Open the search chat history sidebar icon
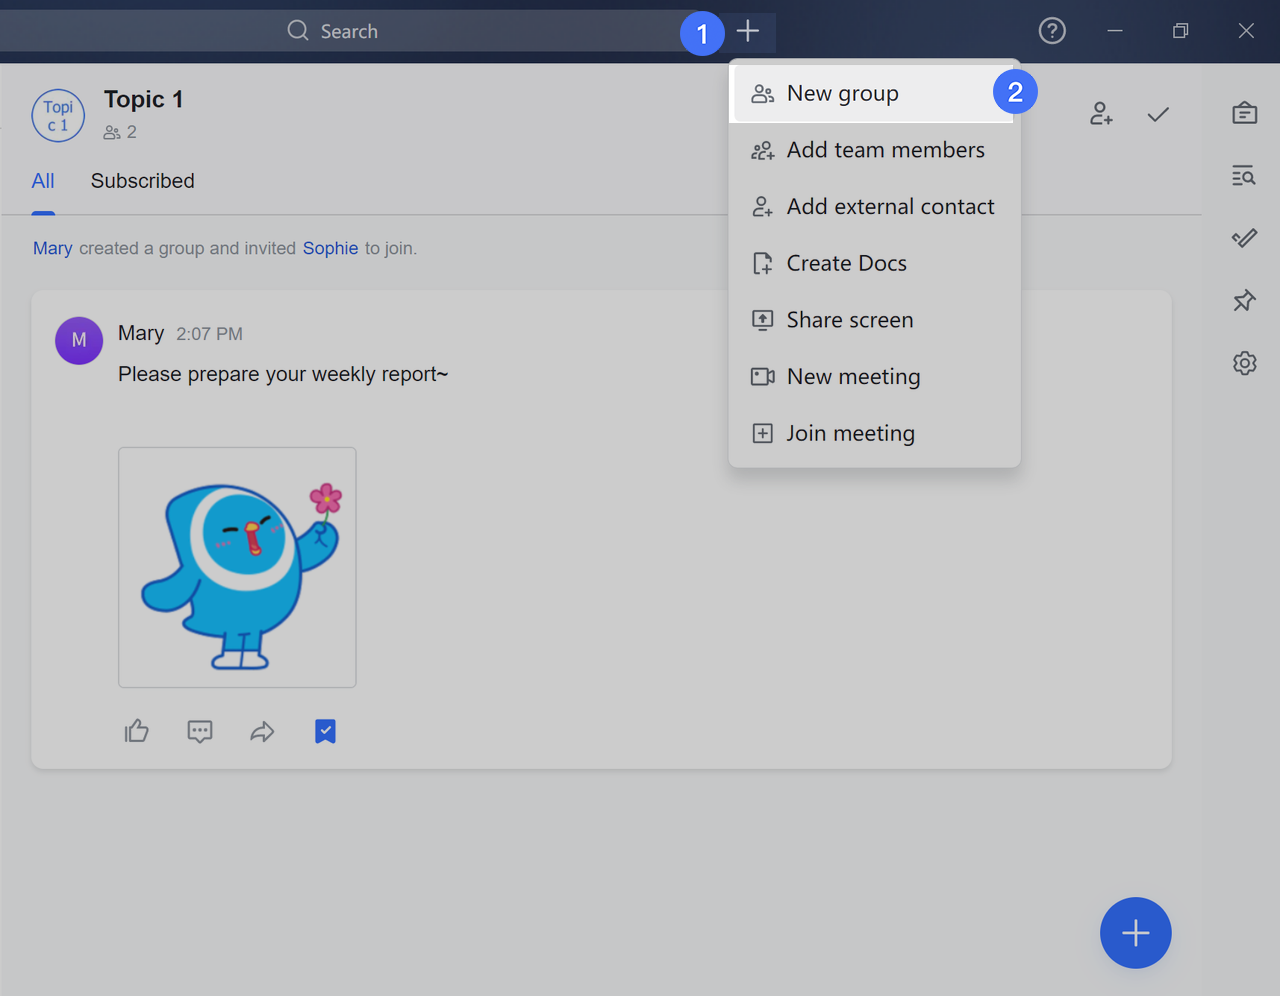 1244,176
